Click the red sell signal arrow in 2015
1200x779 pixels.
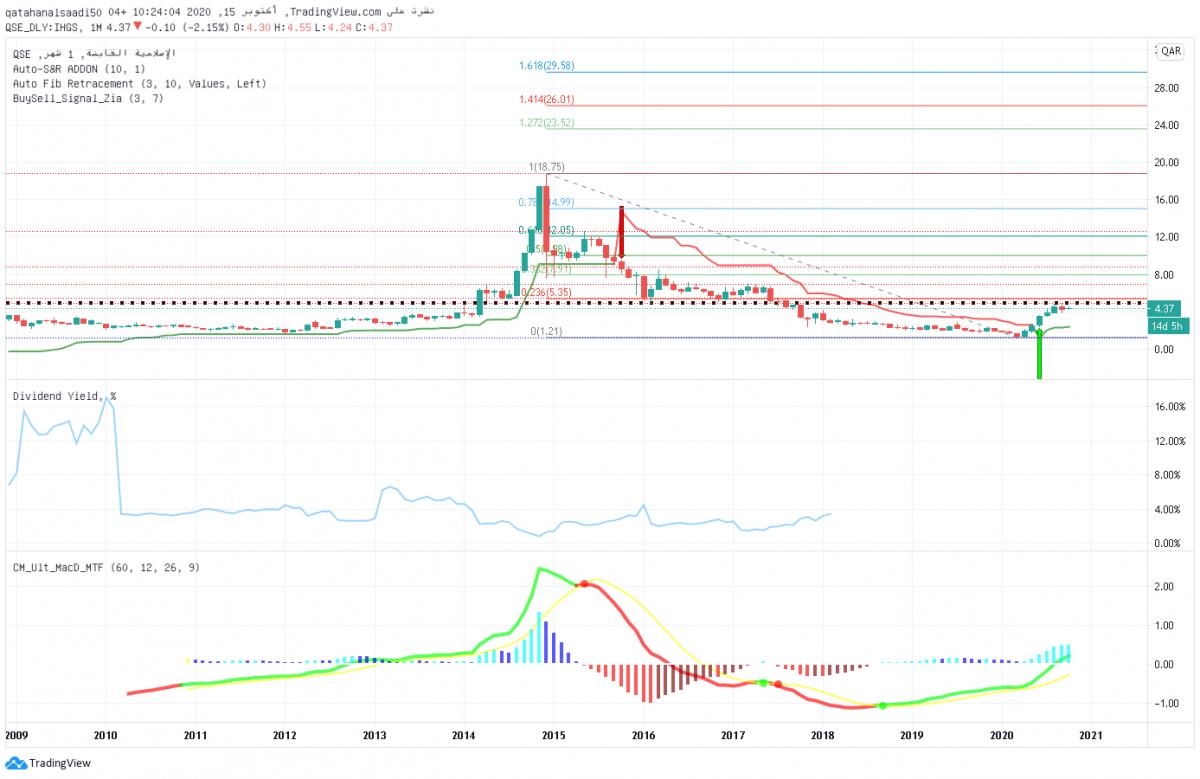point(621,233)
